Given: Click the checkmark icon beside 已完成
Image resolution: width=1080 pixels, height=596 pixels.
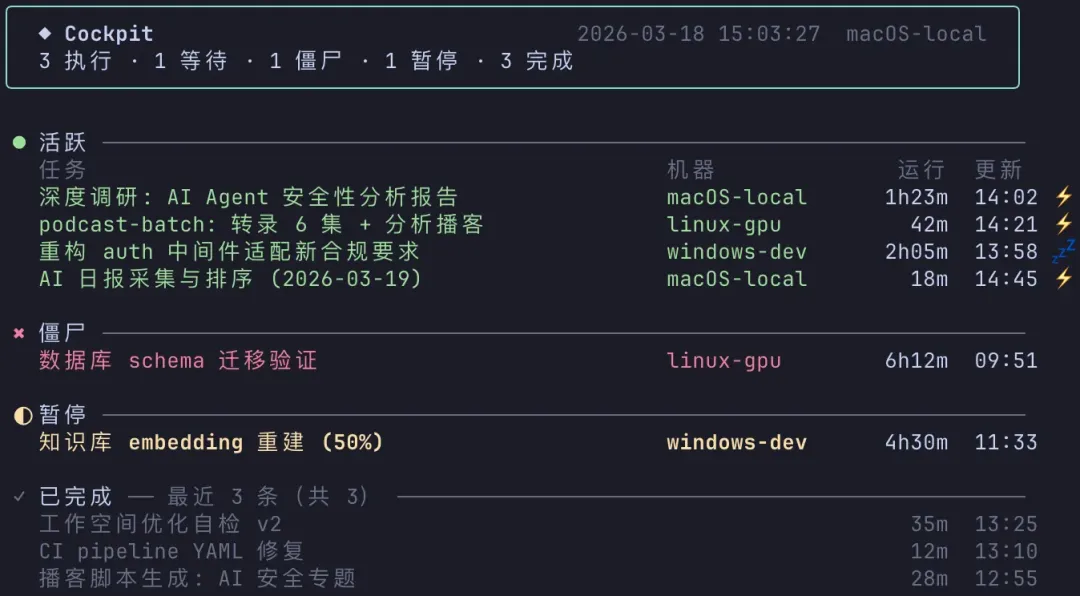Looking at the screenshot, I should coord(20,496).
